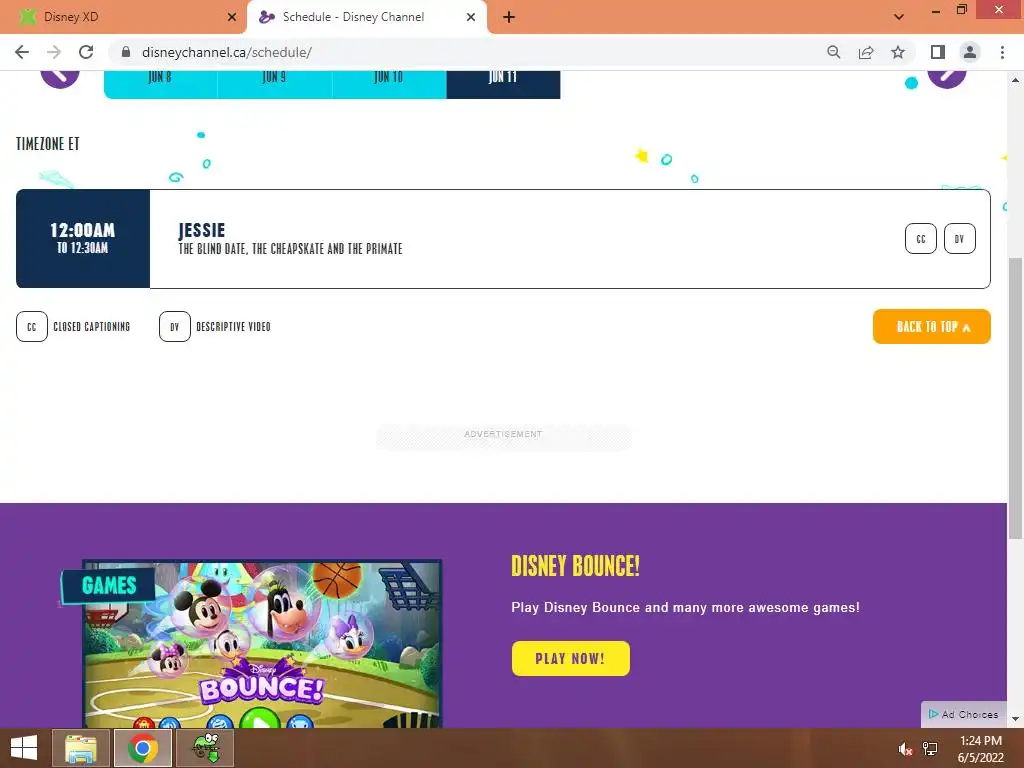Close the Disney XD tab
The height and width of the screenshot is (768, 1024).
click(232, 17)
